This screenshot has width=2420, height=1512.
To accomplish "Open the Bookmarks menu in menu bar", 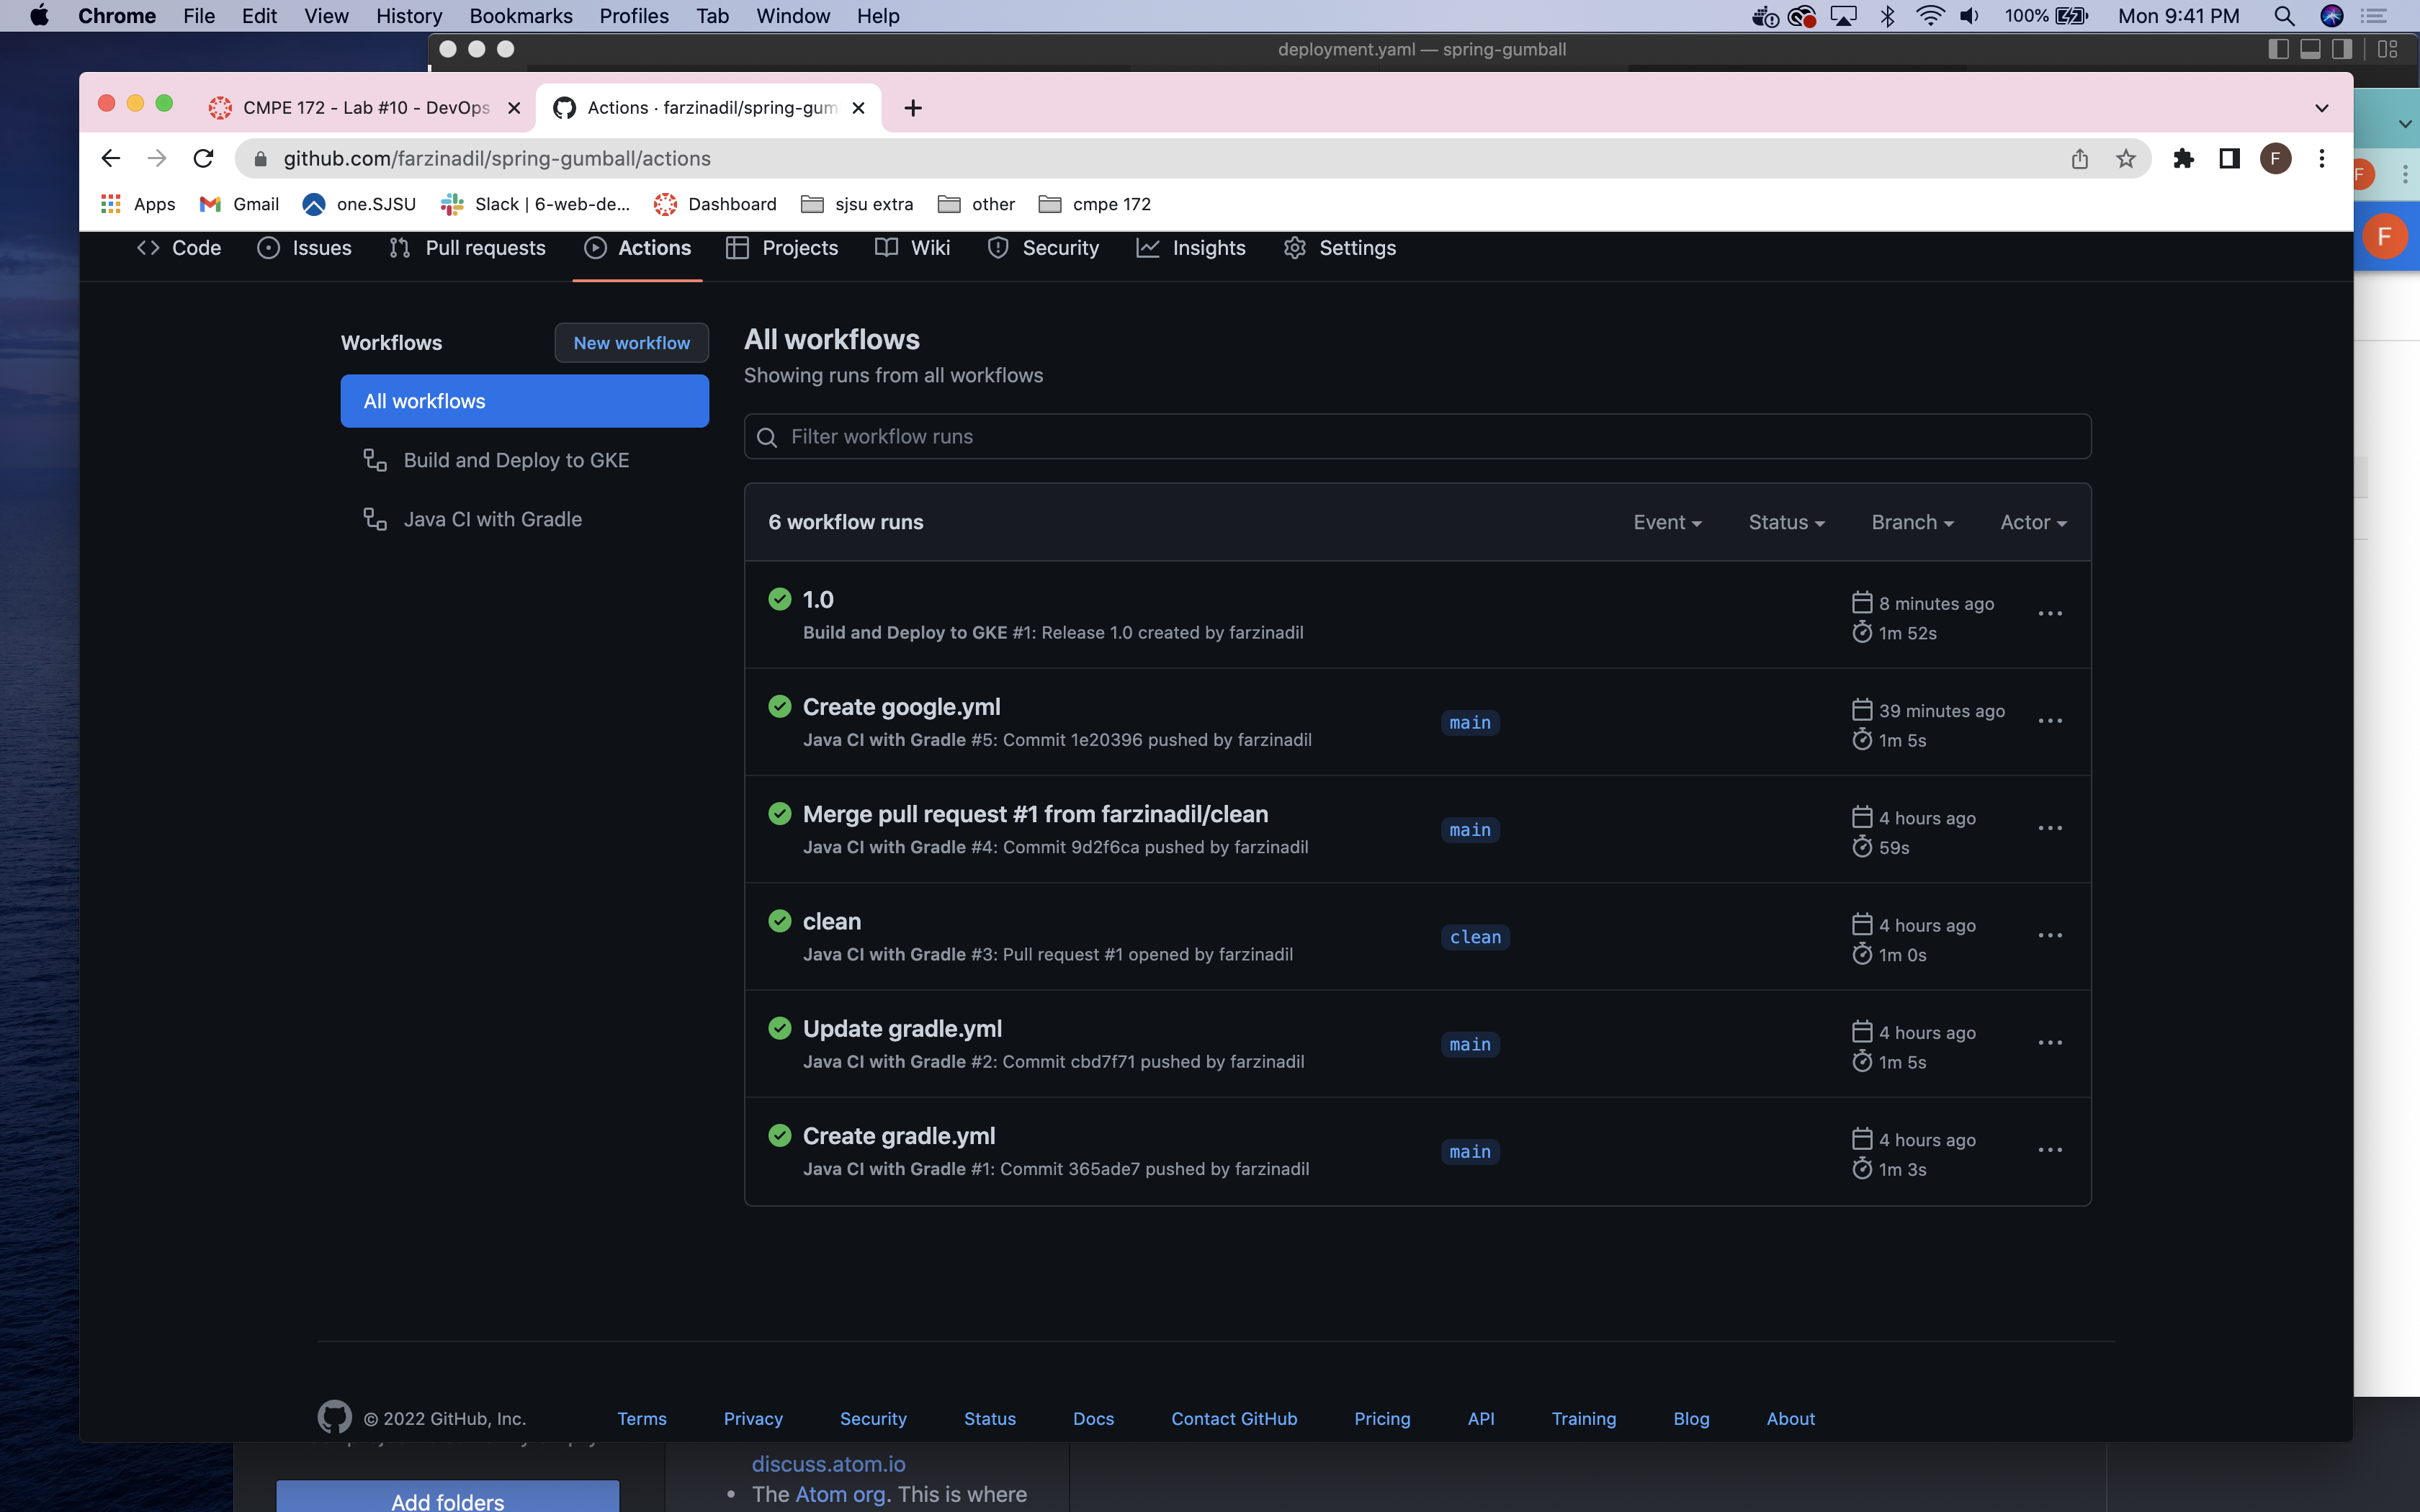I will click(x=520, y=16).
